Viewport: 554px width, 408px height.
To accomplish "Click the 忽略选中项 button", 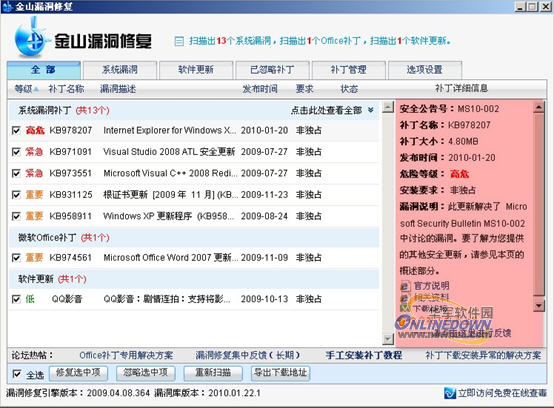I will click(146, 373).
